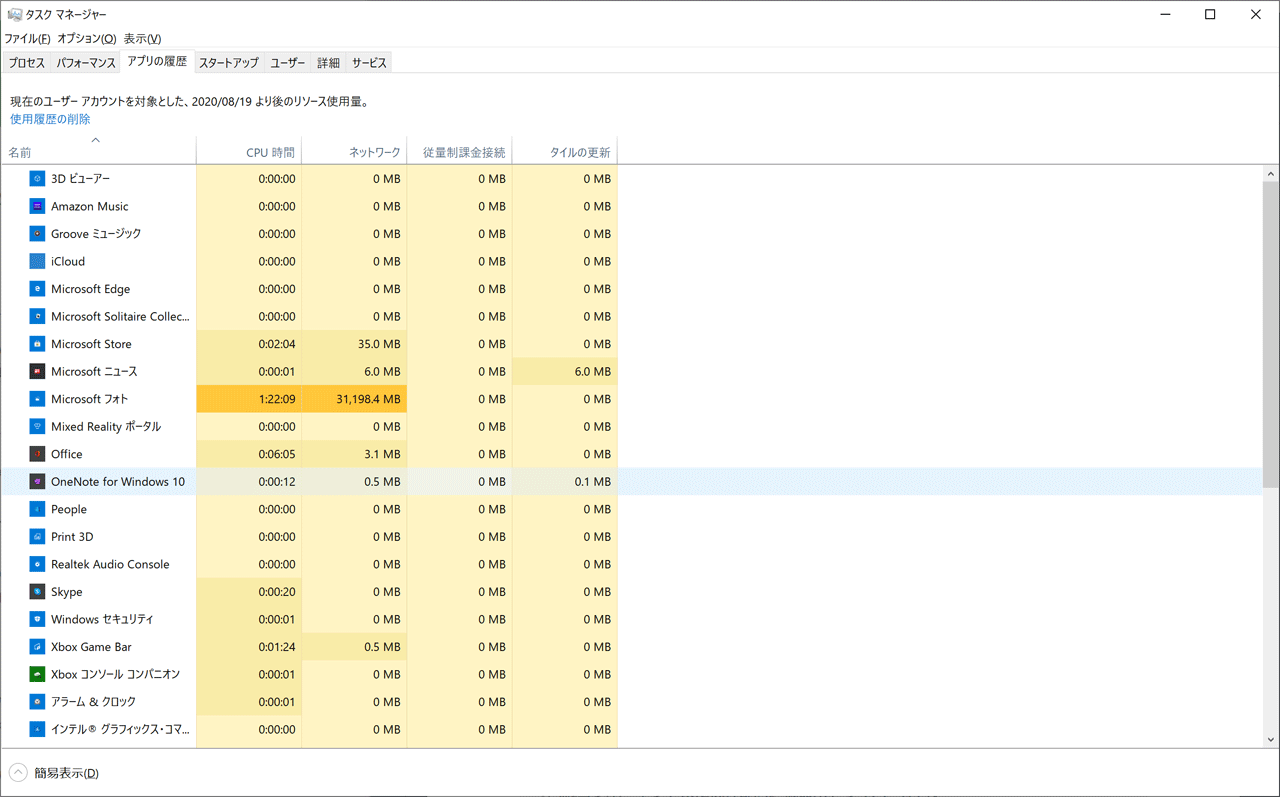Click the Windows セキュリティ shield icon
Screen dimensions: 1280x797
pyautogui.click(x=37, y=619)
